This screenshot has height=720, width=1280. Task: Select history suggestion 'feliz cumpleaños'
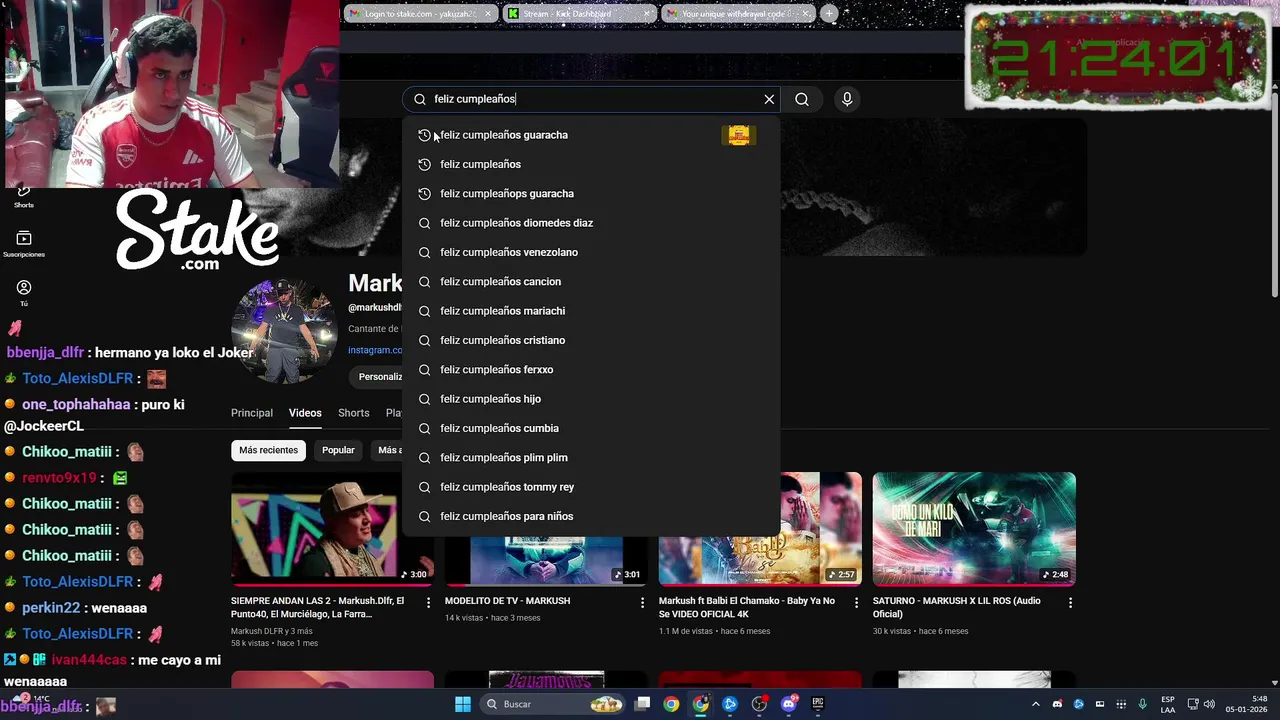click(x=591, y=164)
